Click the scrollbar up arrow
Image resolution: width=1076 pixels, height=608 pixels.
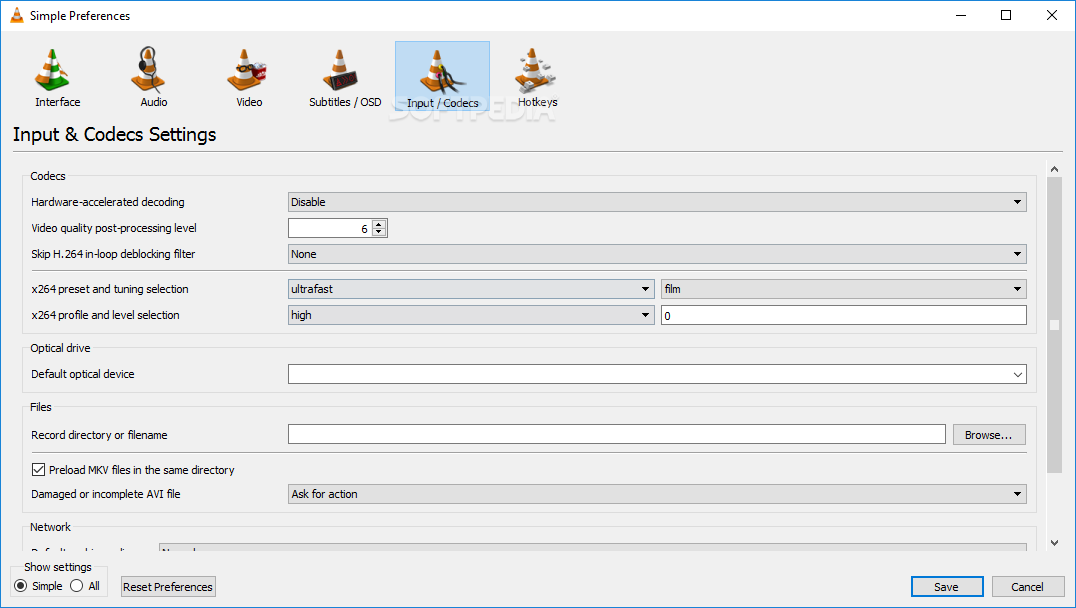click(1054, 169)
